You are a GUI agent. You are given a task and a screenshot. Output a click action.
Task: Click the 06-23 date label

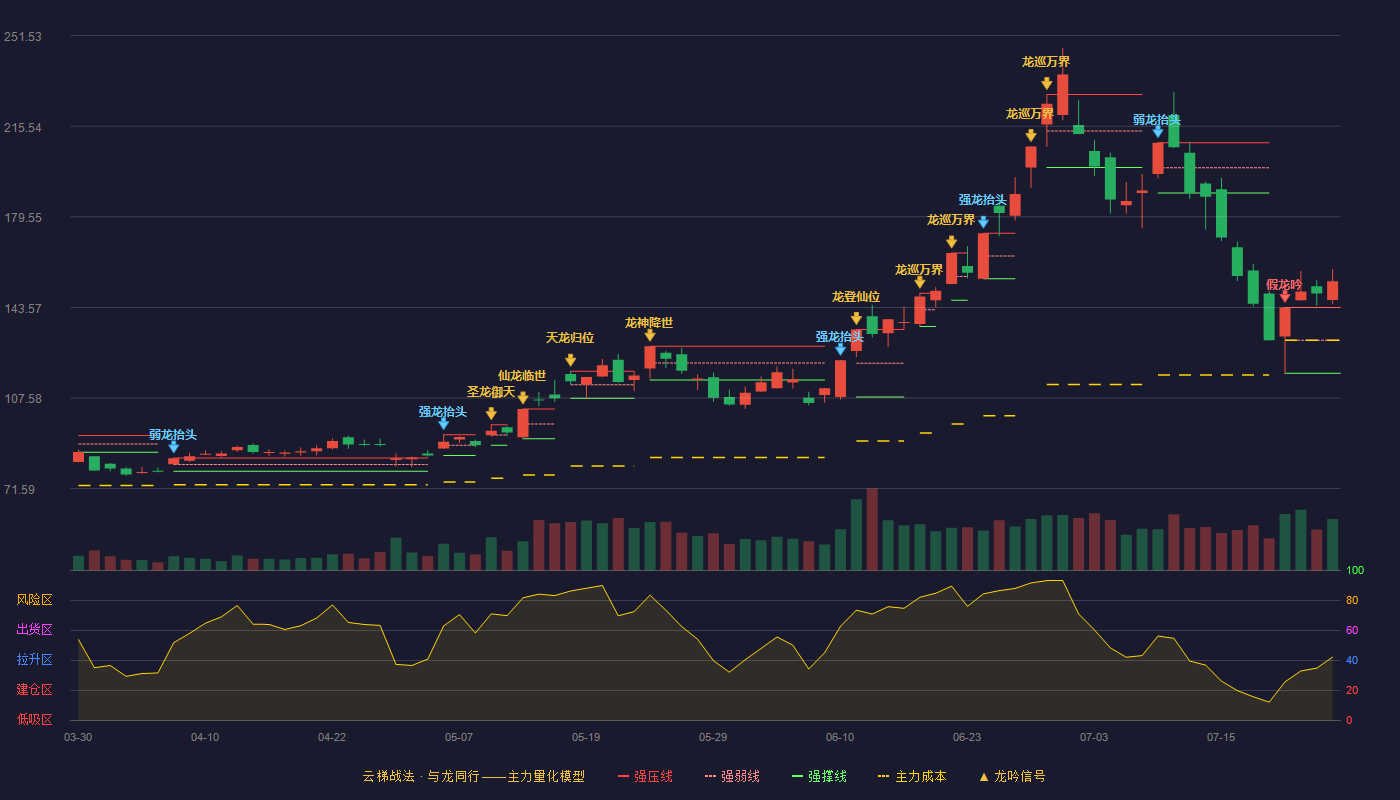point(967,737)
